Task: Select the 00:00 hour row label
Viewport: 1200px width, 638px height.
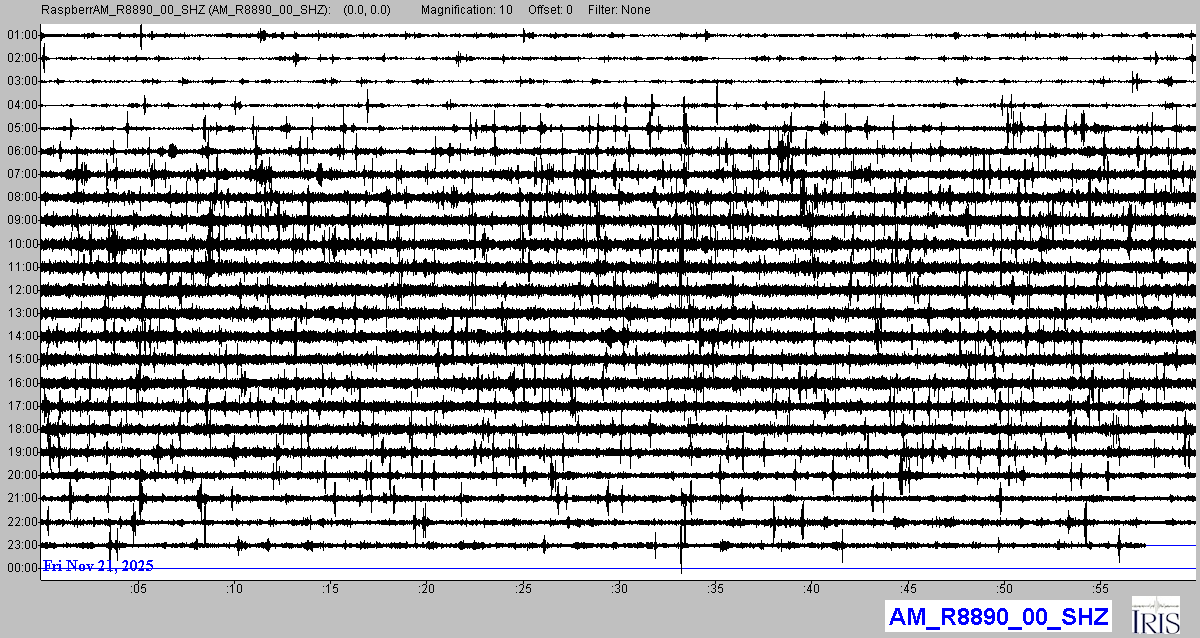Action: coord(22,568)
